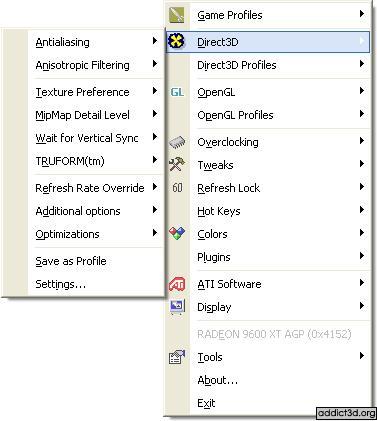
Task: Click the Overclocking chip icon
Action: pyautogui.click(x=177, y=142)
